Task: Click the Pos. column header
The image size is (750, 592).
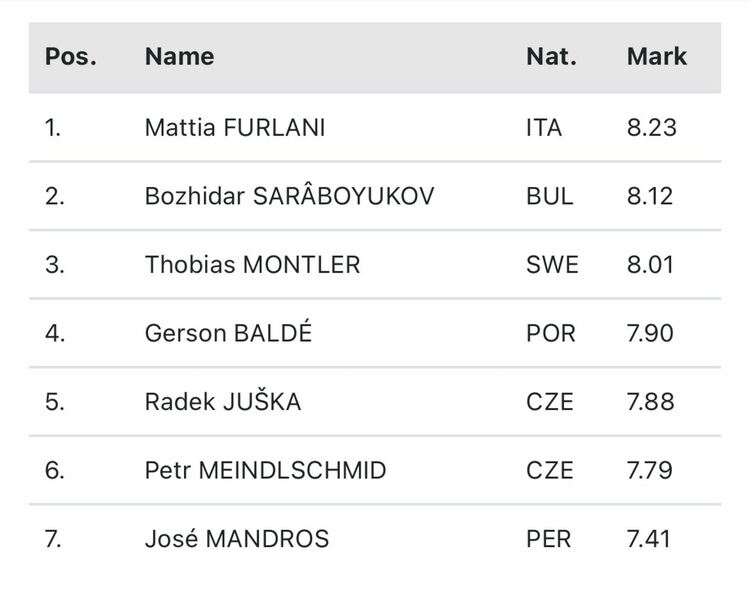Action: [70, 56]
